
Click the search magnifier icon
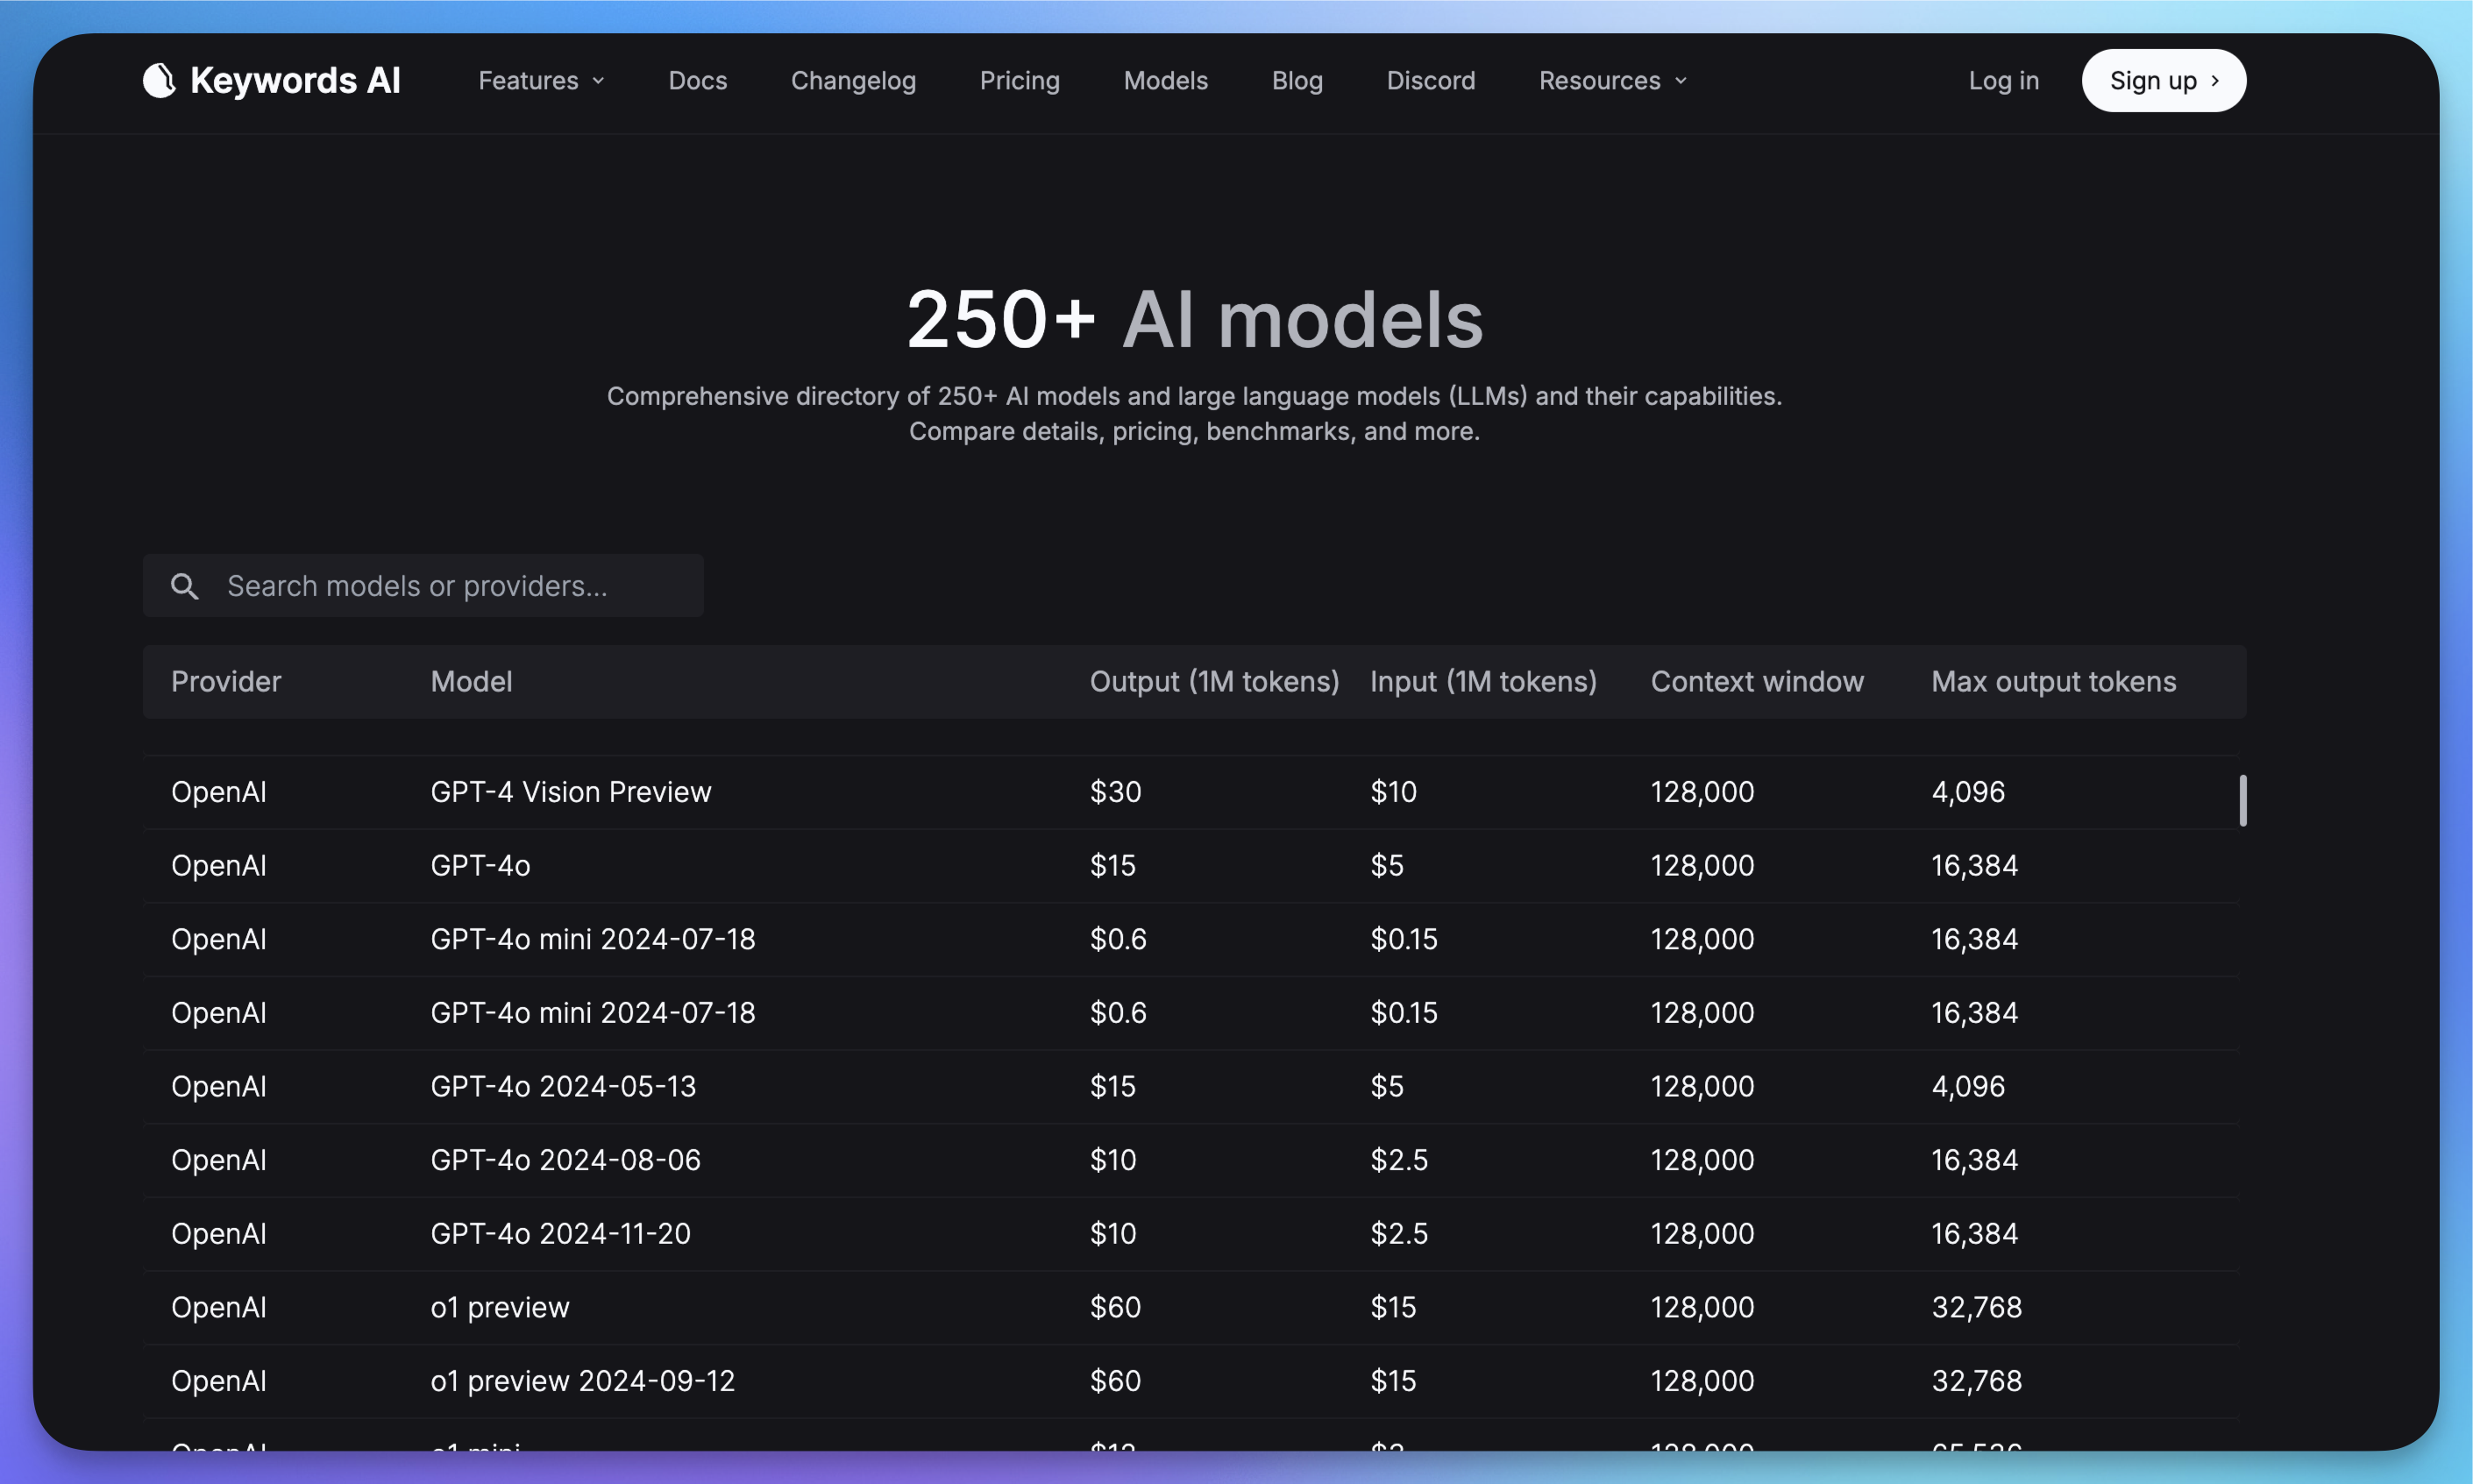pyautogui.click(x=184, y=586)
